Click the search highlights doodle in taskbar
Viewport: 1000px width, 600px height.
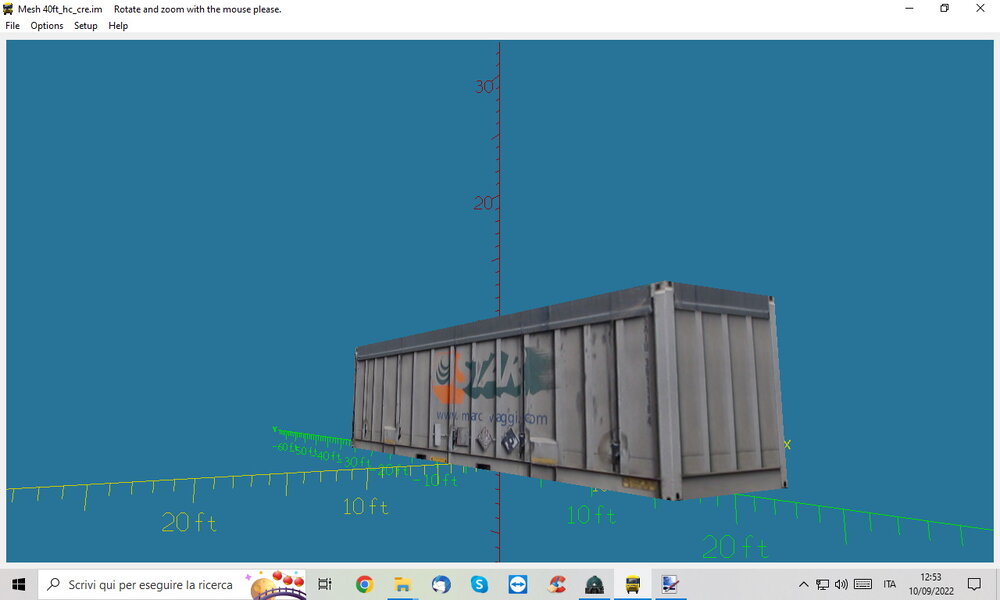[x=278, y=584]
